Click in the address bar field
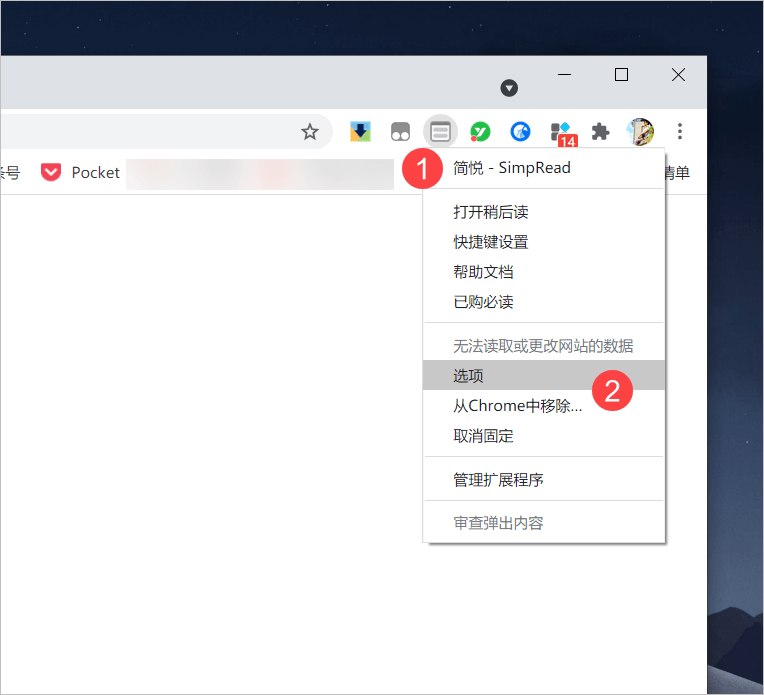This screenshot has height=695, width=764. 166,132
